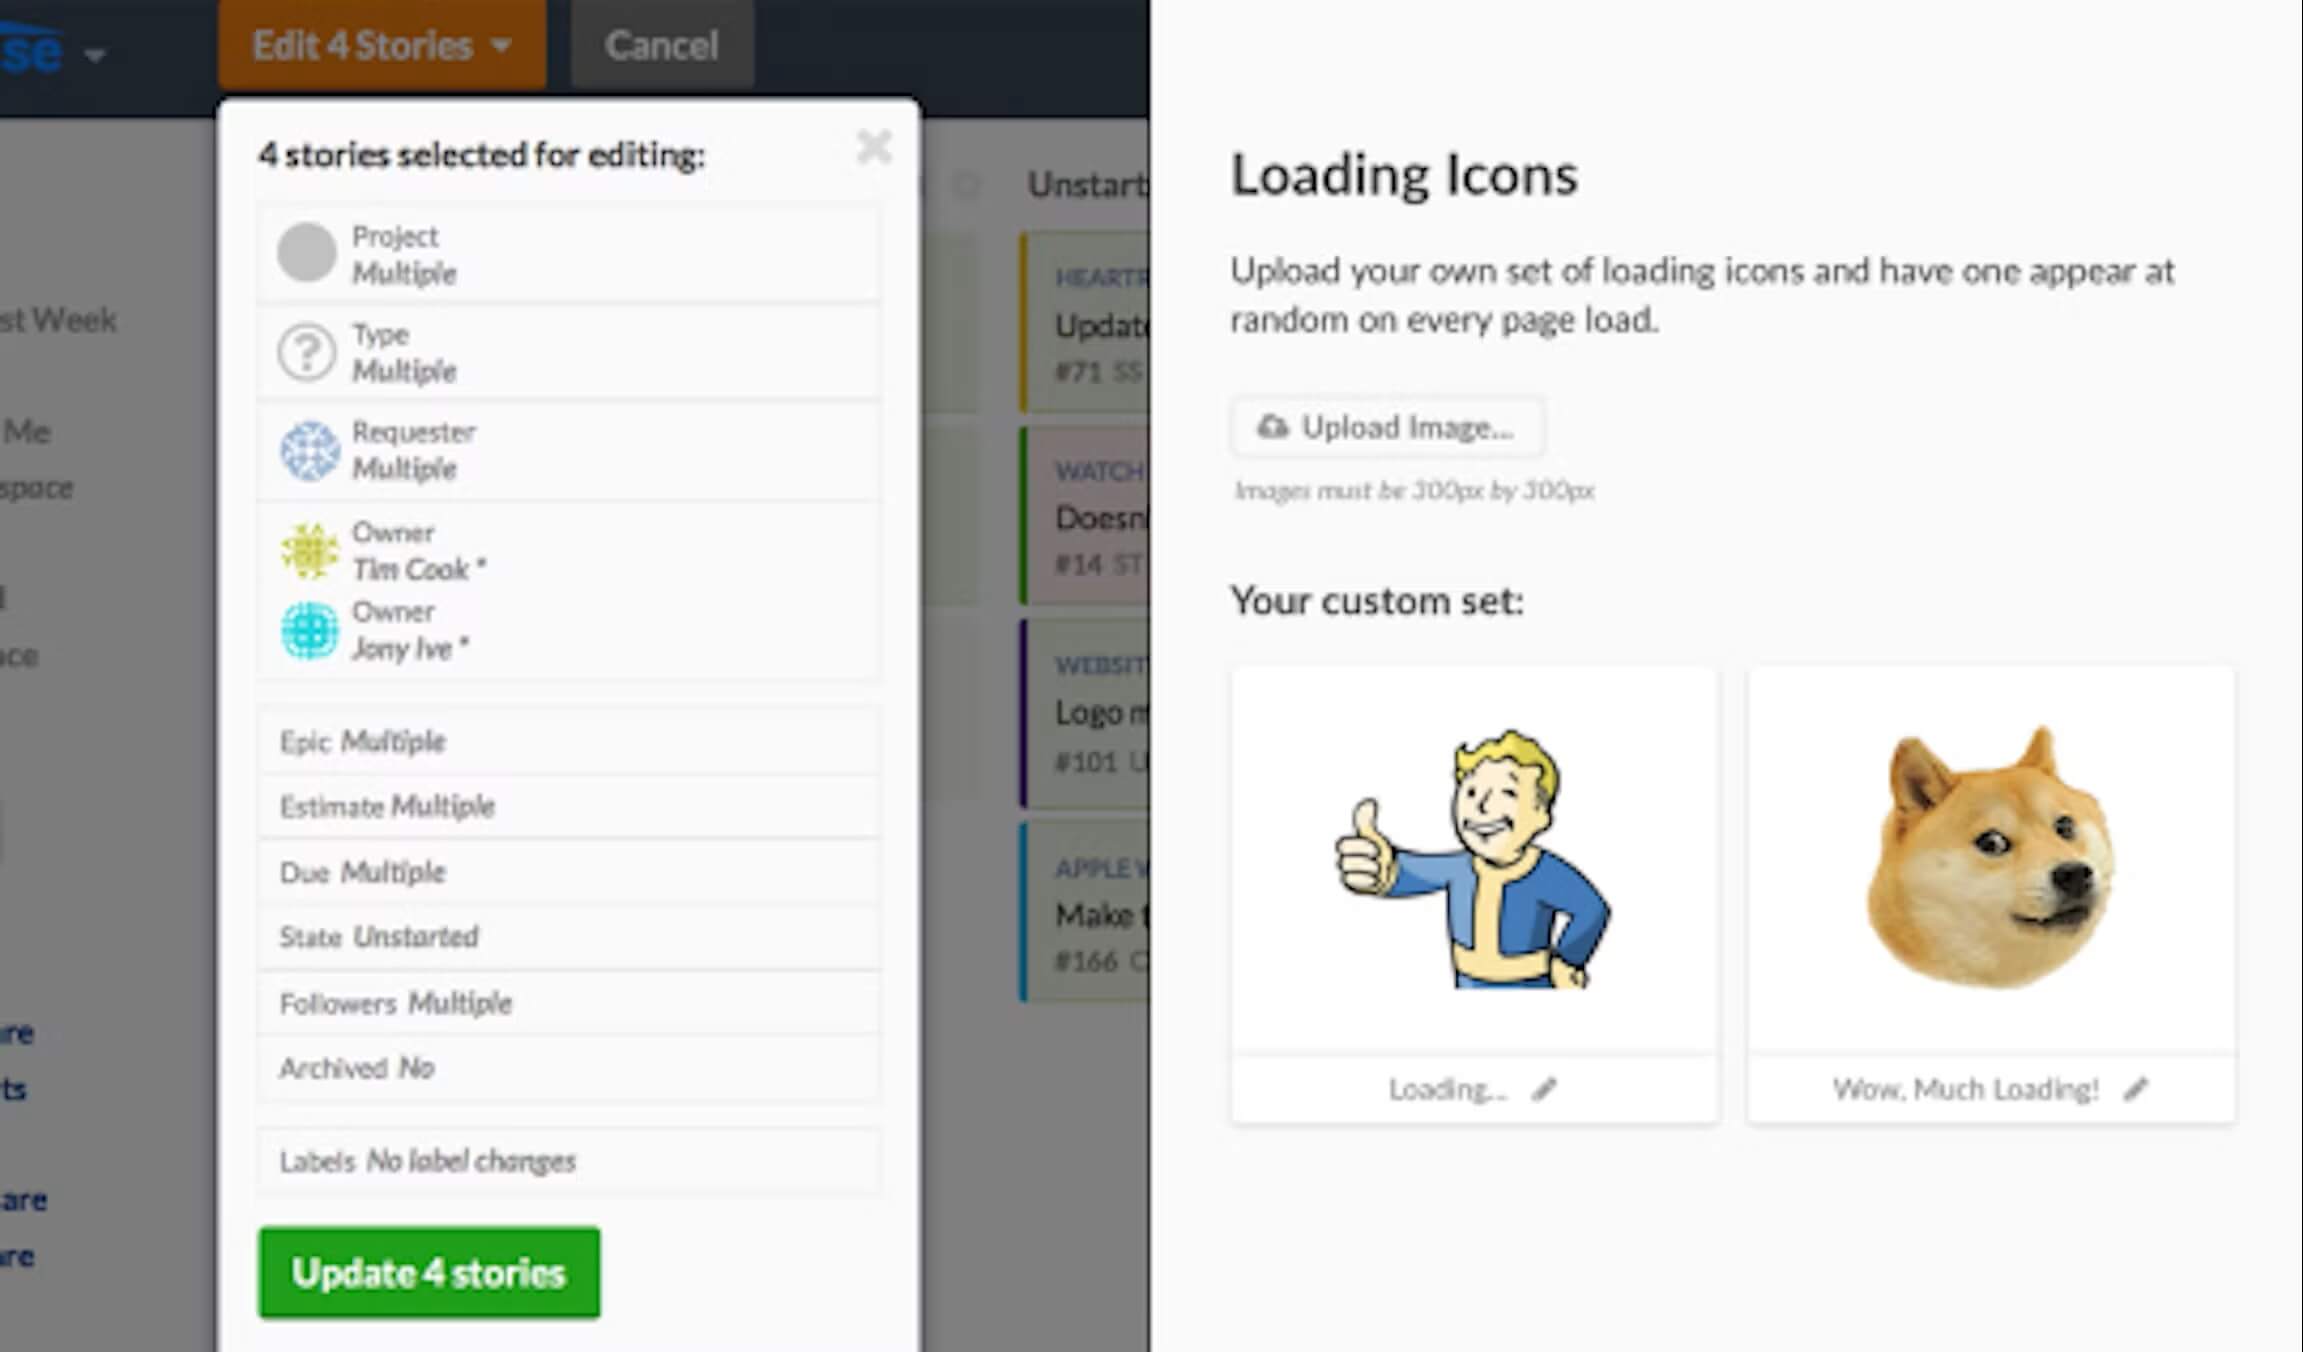Click the gray Project circle icon
The height and width of the screenshot is (1352, 2303).
[306, 253]
